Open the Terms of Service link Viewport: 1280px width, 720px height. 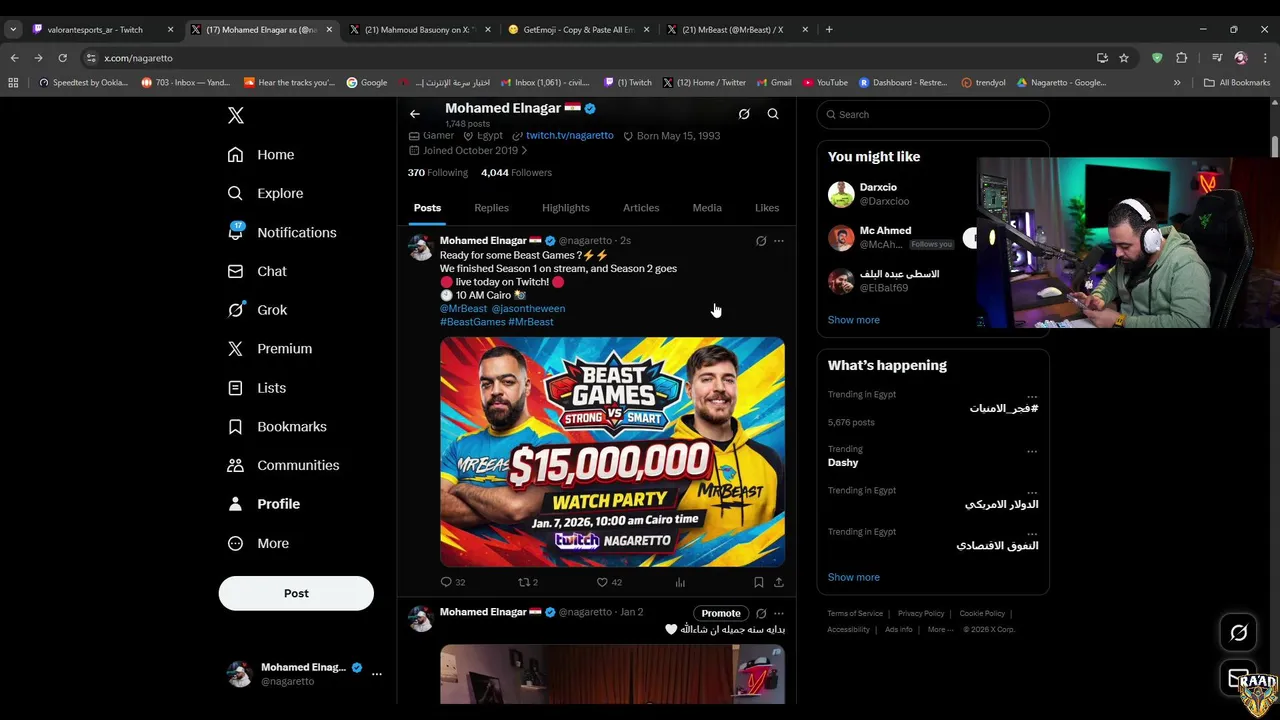point(855,613)
